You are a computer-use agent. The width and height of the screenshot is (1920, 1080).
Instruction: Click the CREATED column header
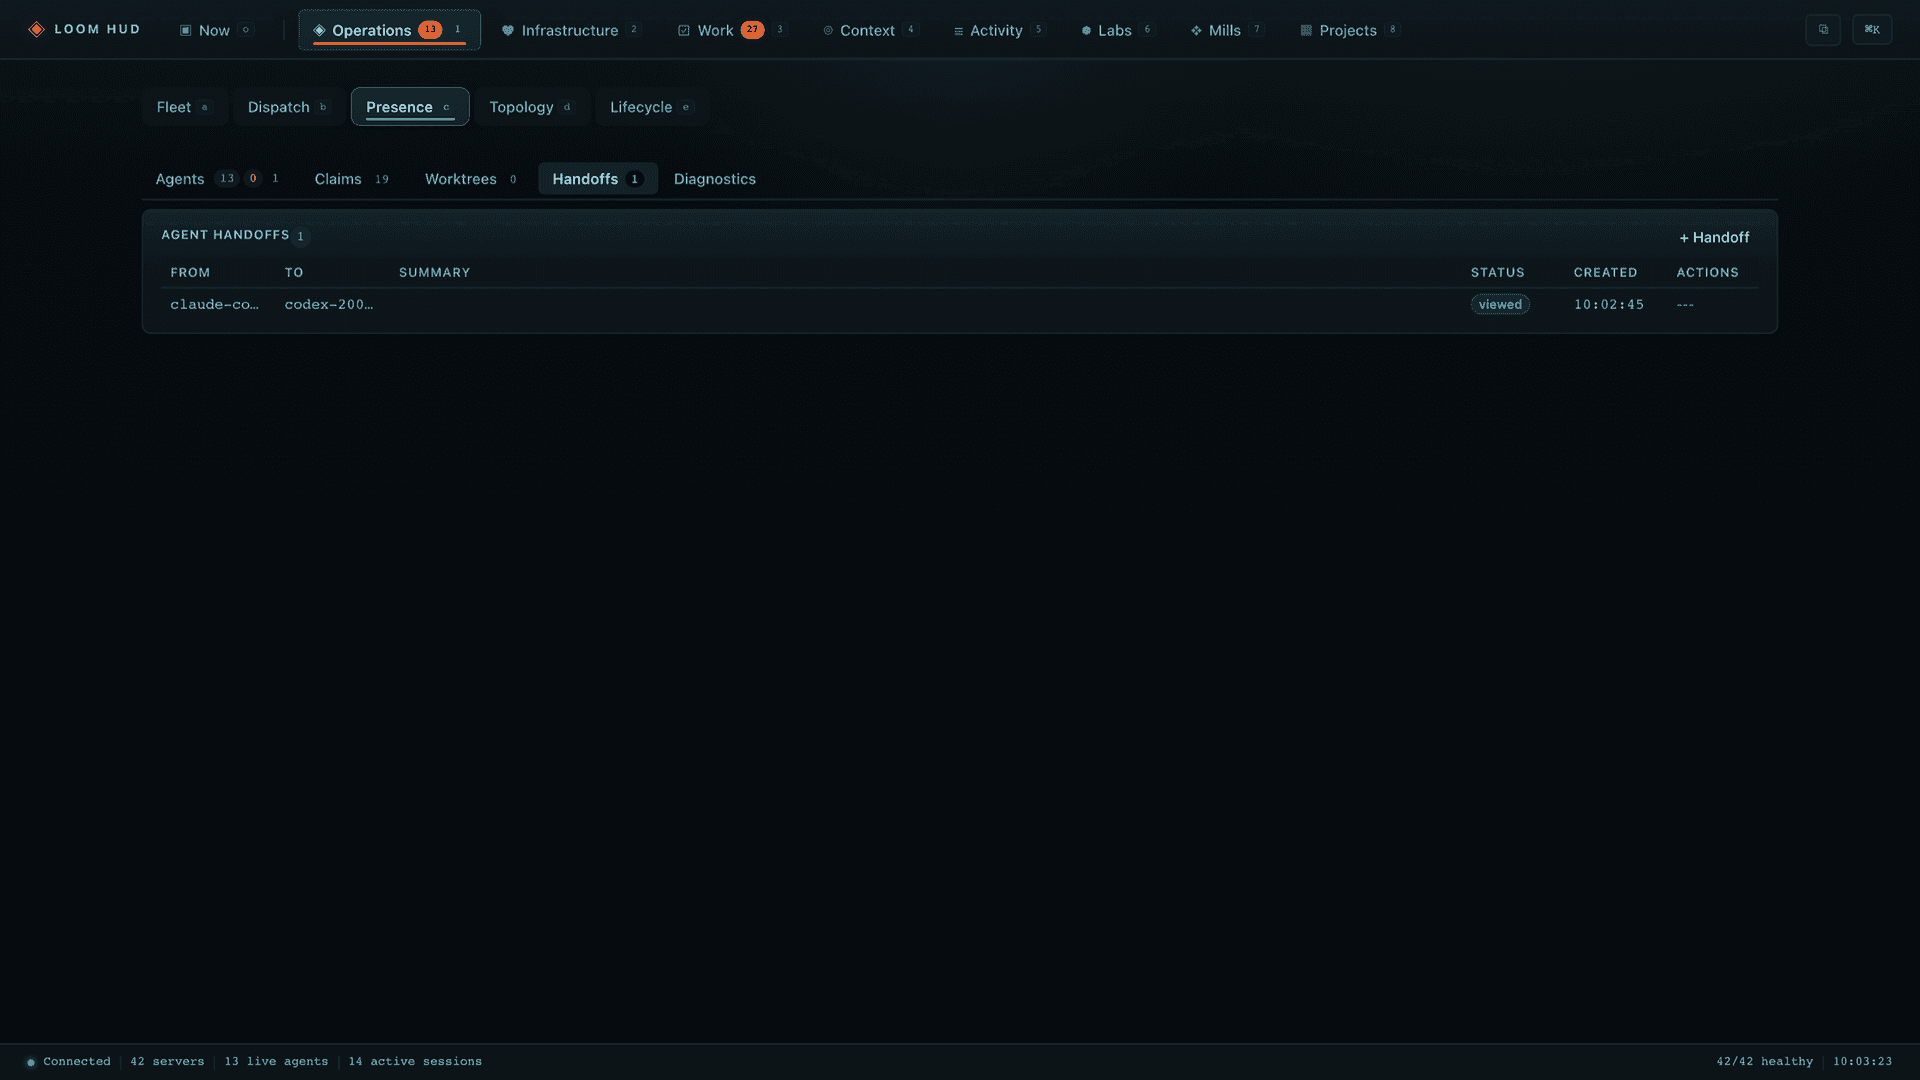[x=1605, y=273]
